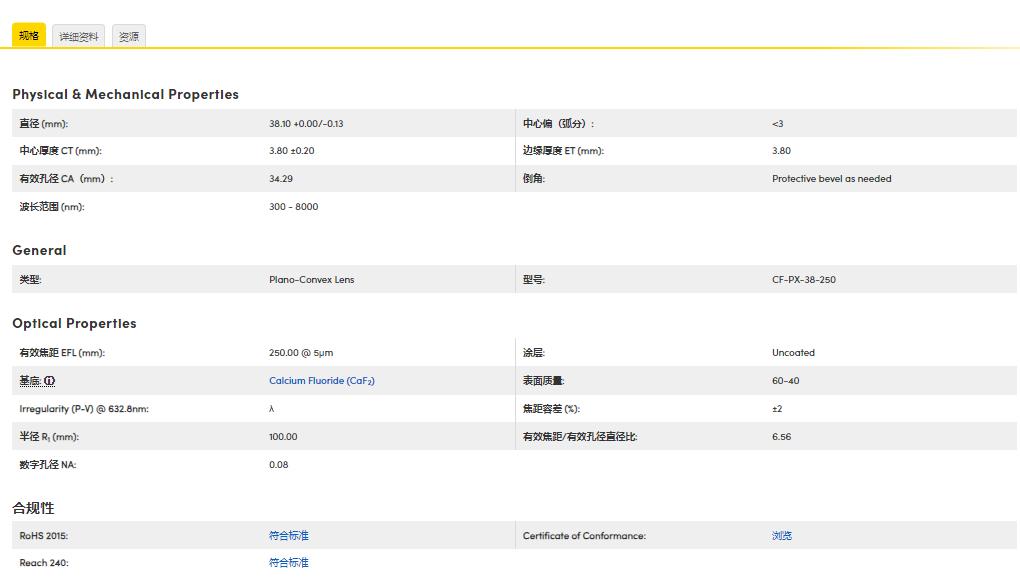The image size is (1020, 588).
Task: Open the Calcium Fluoride (CaF₂) link
Action: [321, 381]
